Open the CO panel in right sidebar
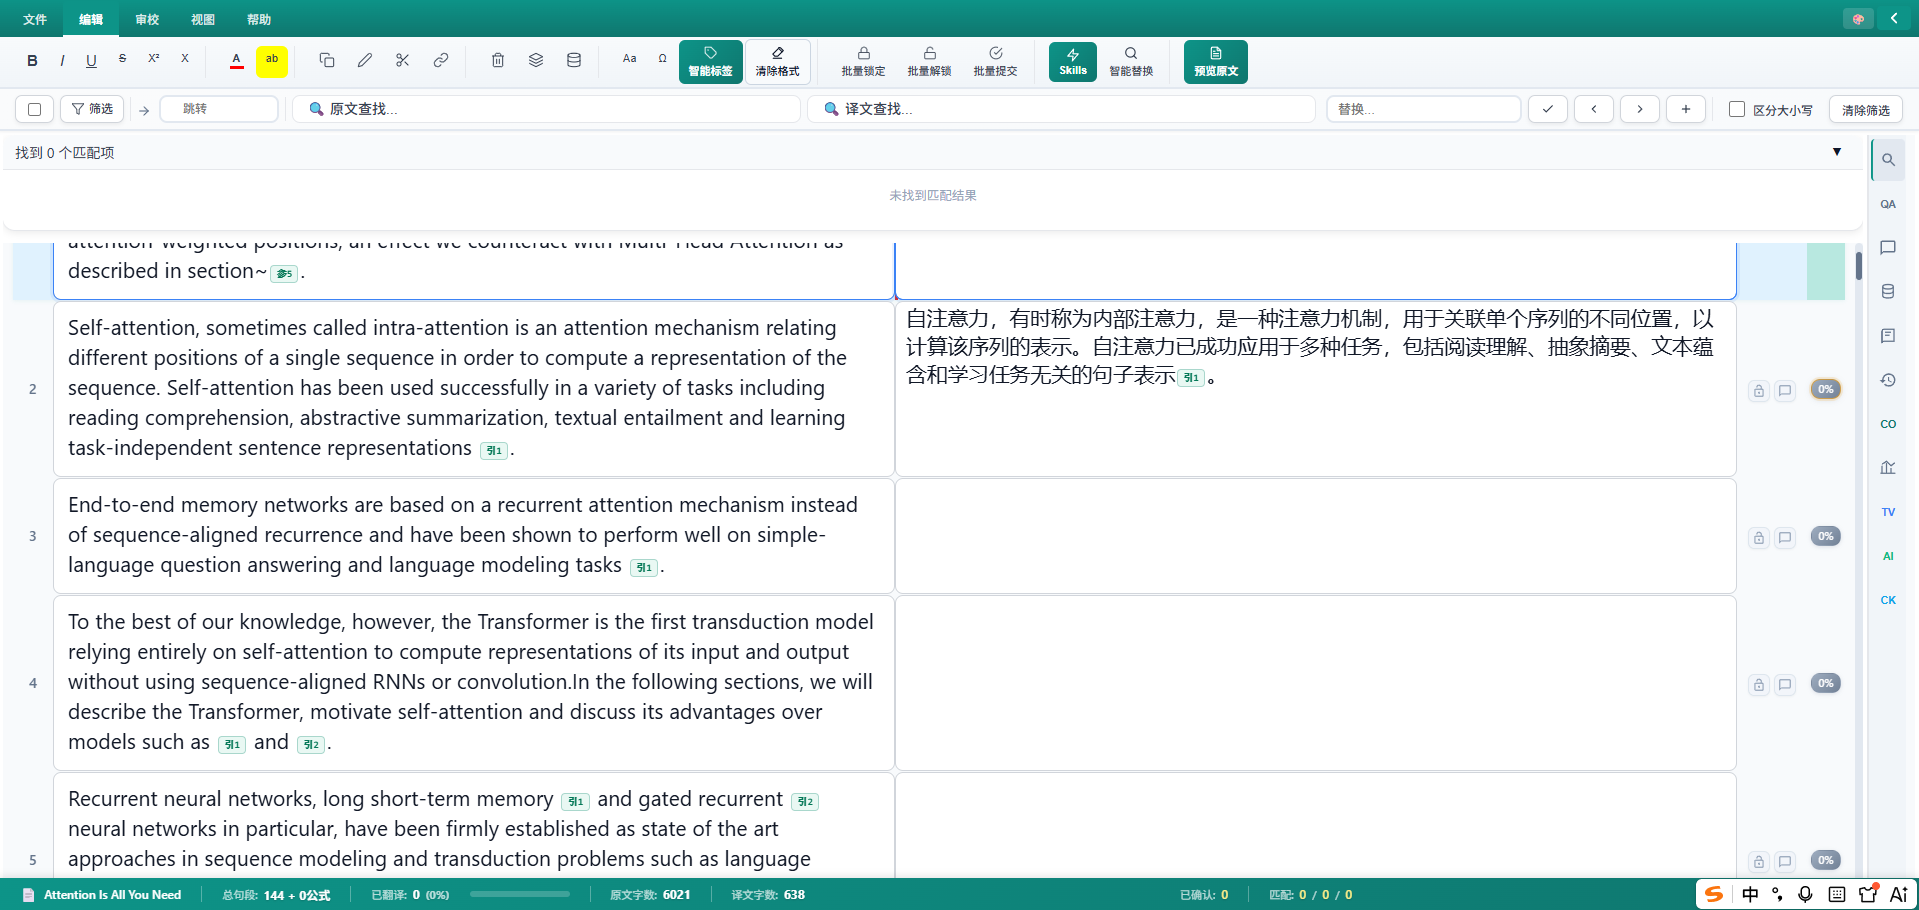 1888,424
